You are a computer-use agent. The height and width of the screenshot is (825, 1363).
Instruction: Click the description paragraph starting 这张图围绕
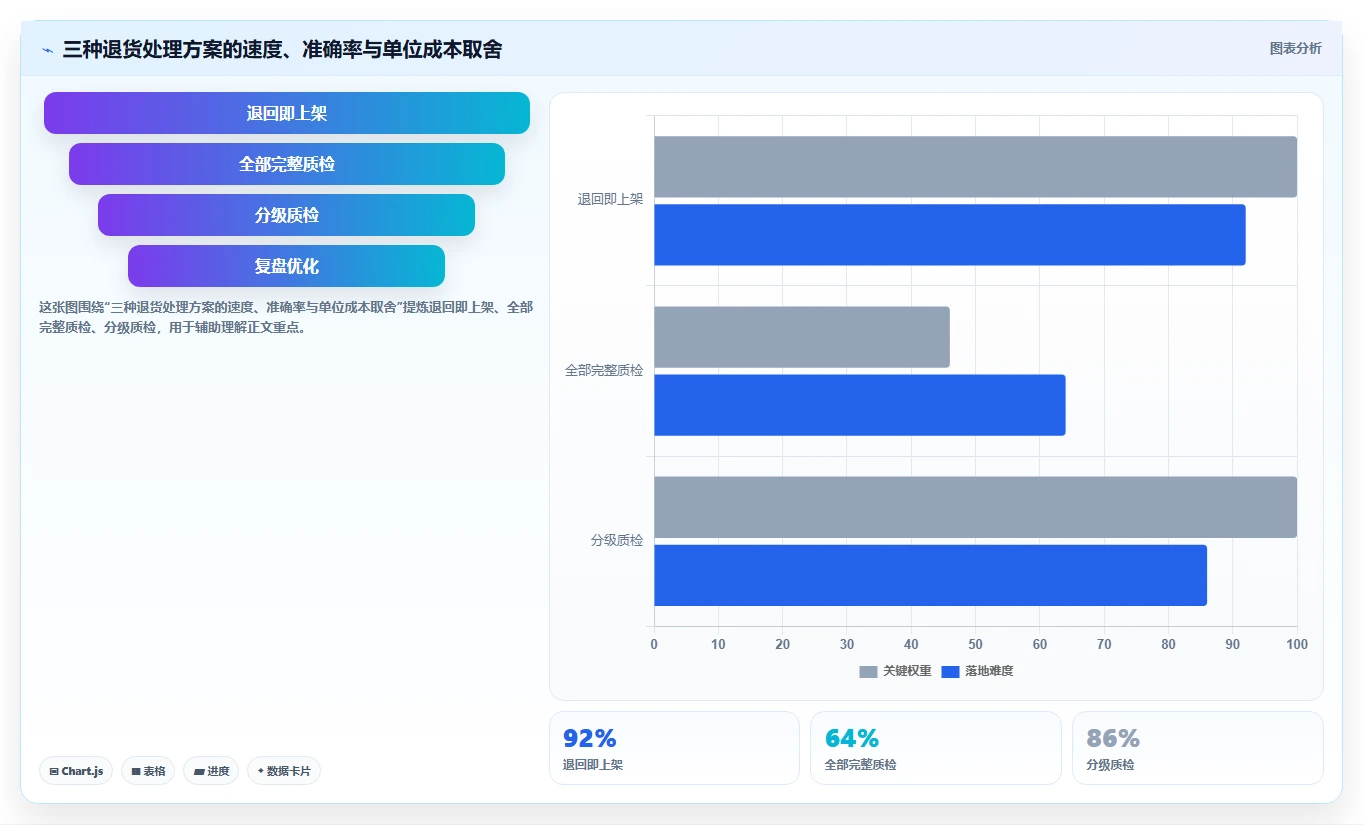point(286,317)
